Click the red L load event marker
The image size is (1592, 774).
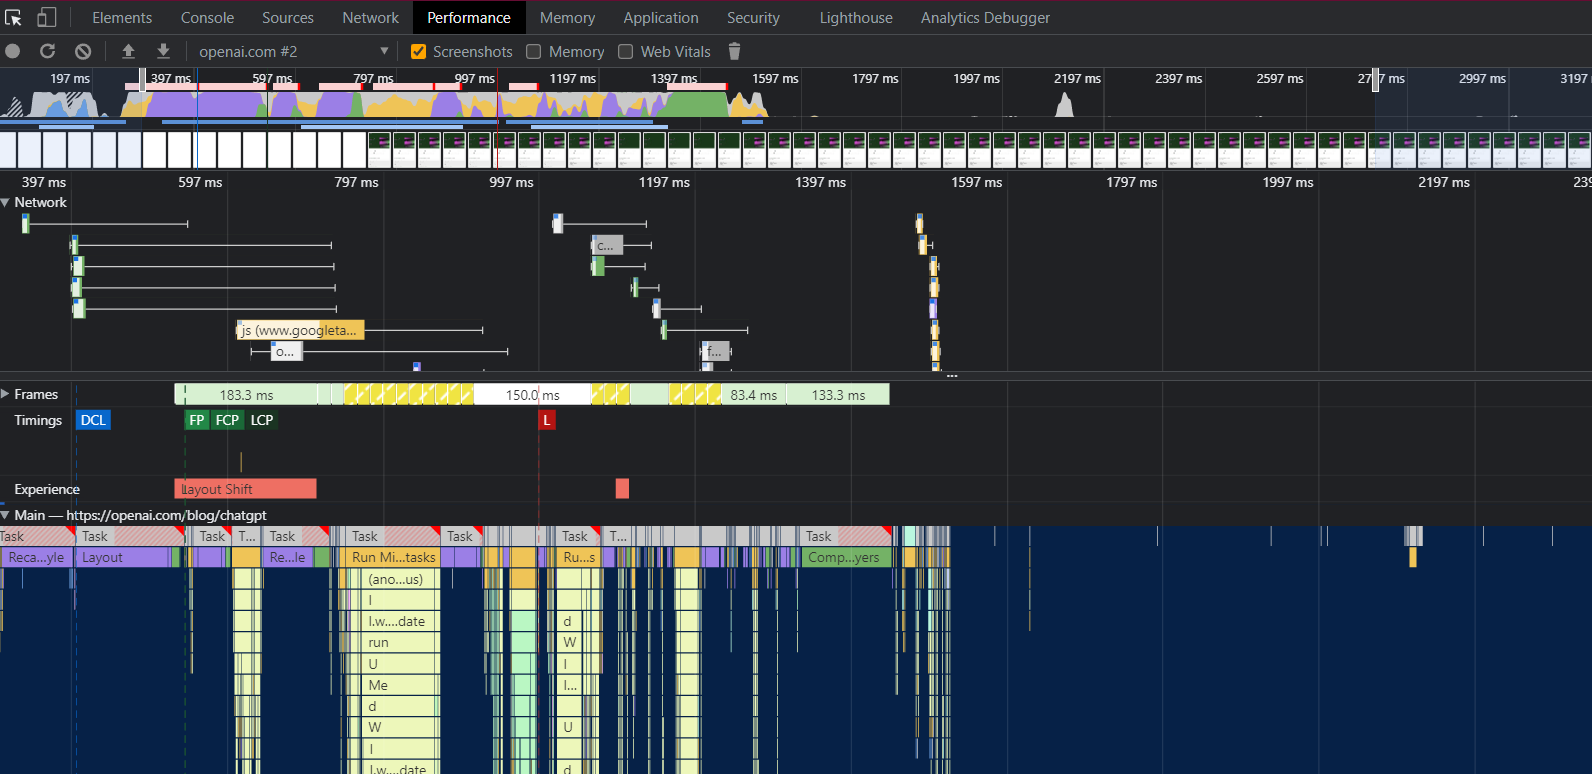pyautogui.click(x=547, y=420)
